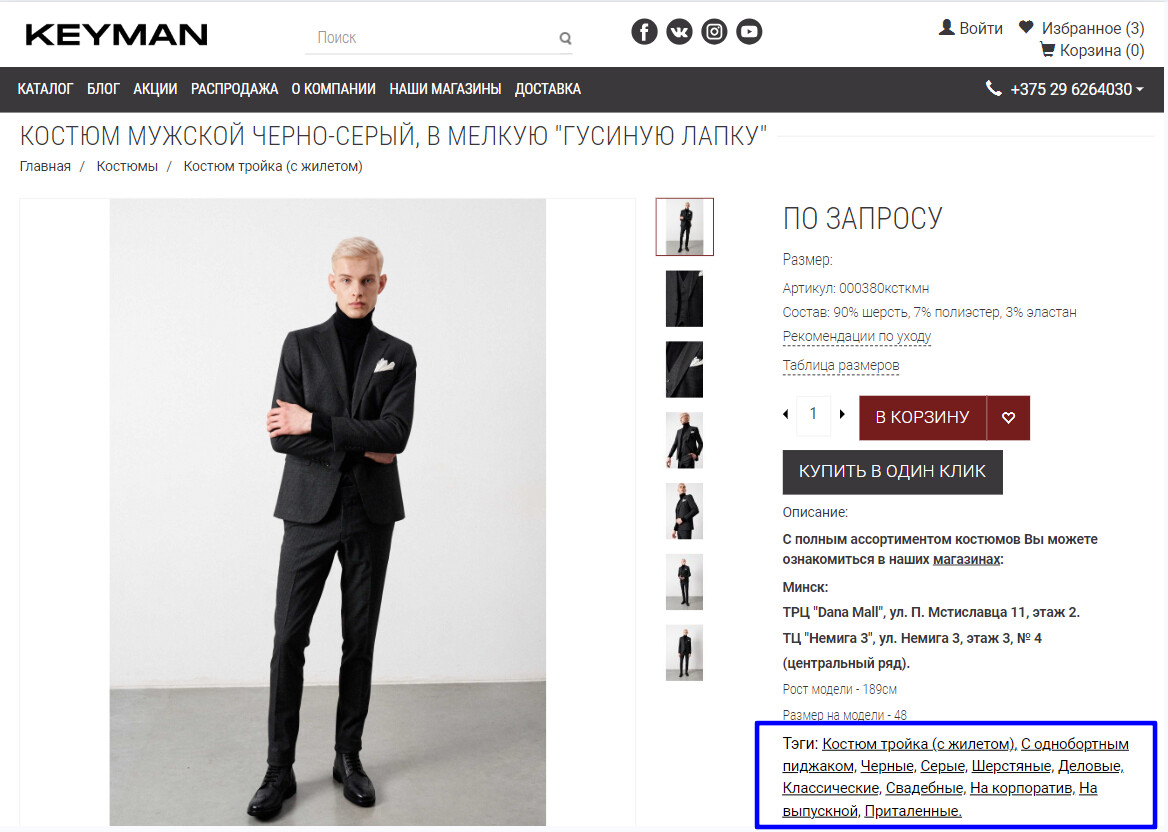The image size is (1168, 832).
Task: Click the Войти login user icon
Action: [947, 28]
